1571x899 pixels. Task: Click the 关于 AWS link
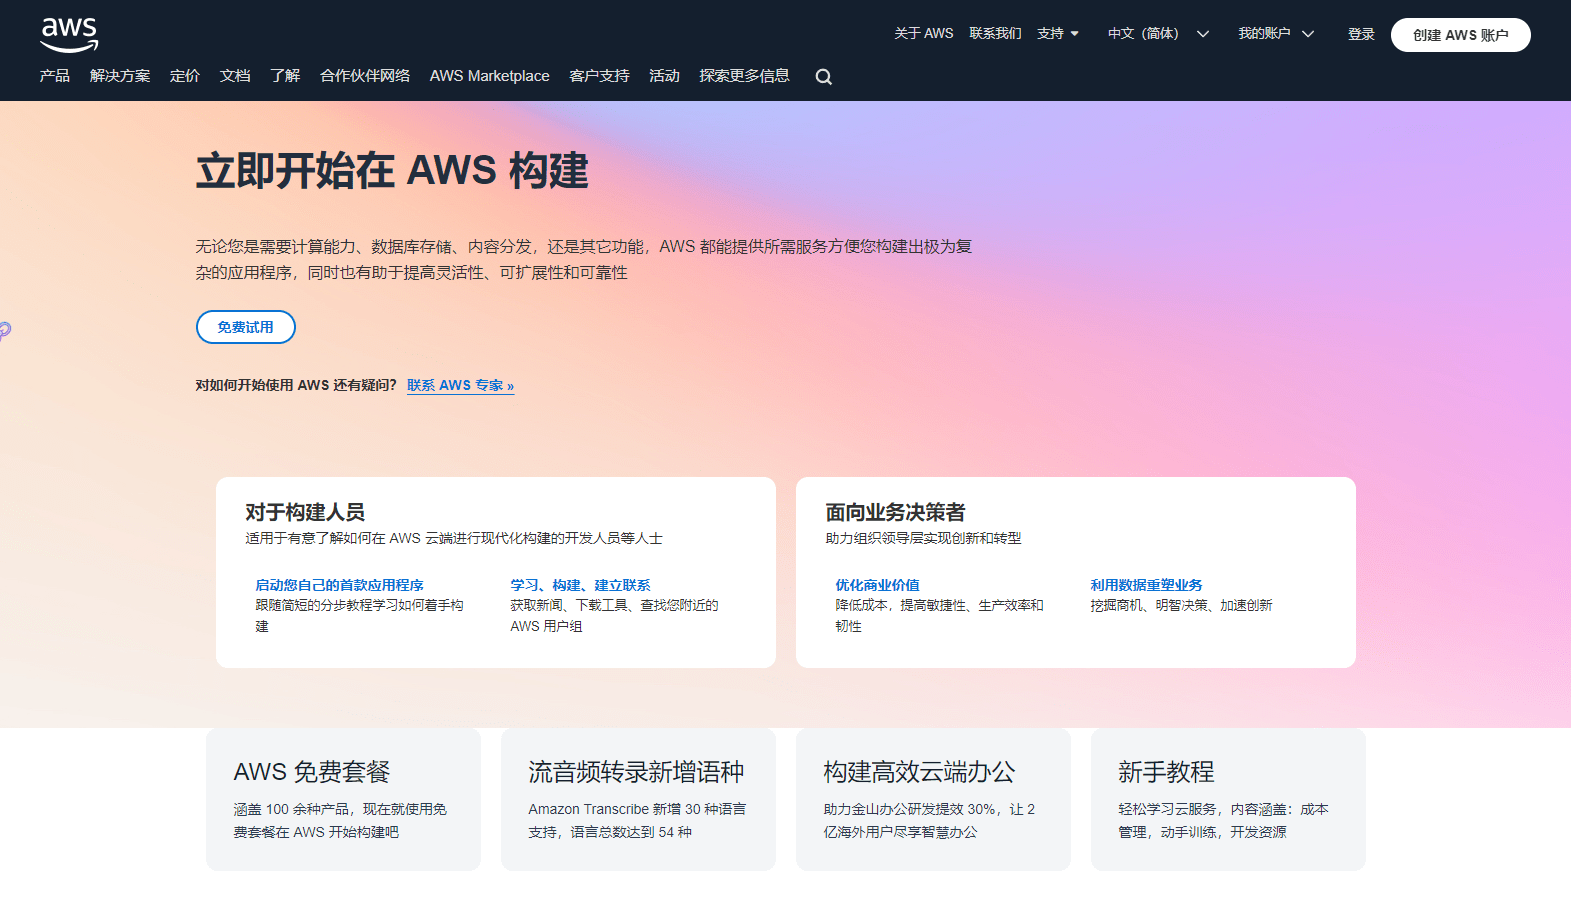tap(924, 33)
